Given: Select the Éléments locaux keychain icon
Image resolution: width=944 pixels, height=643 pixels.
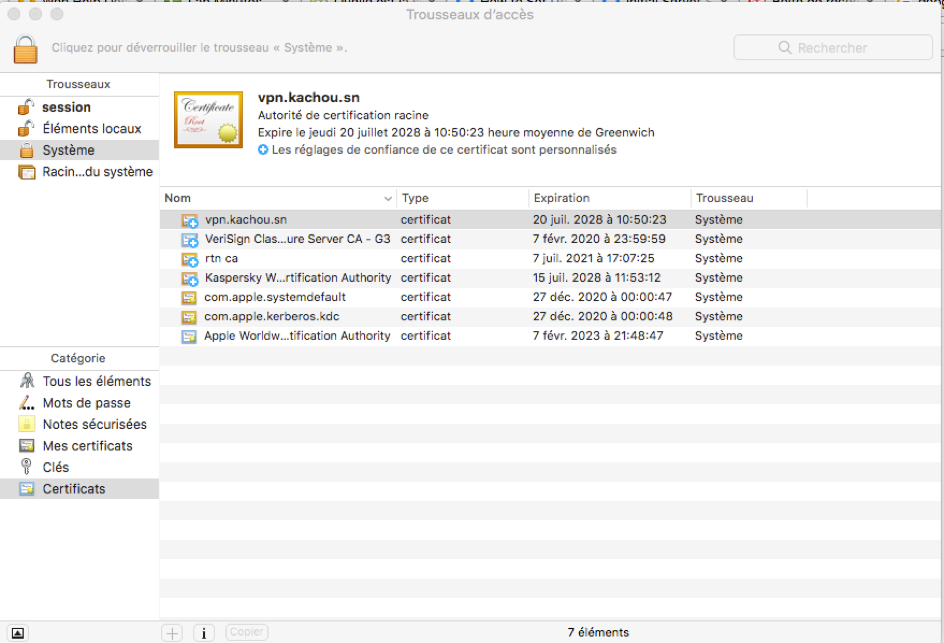Looking at the screenshot, I should [26, 129].
